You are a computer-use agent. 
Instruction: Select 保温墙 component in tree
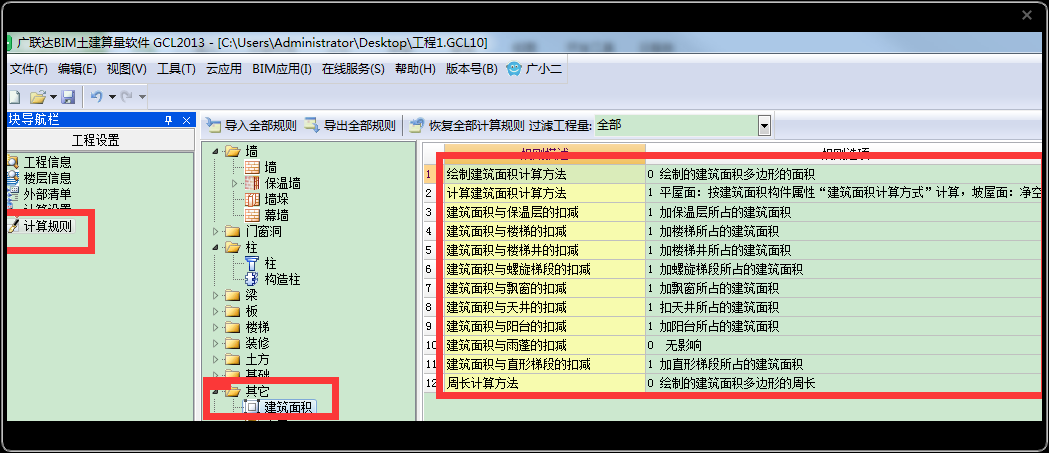pos(282,183)
